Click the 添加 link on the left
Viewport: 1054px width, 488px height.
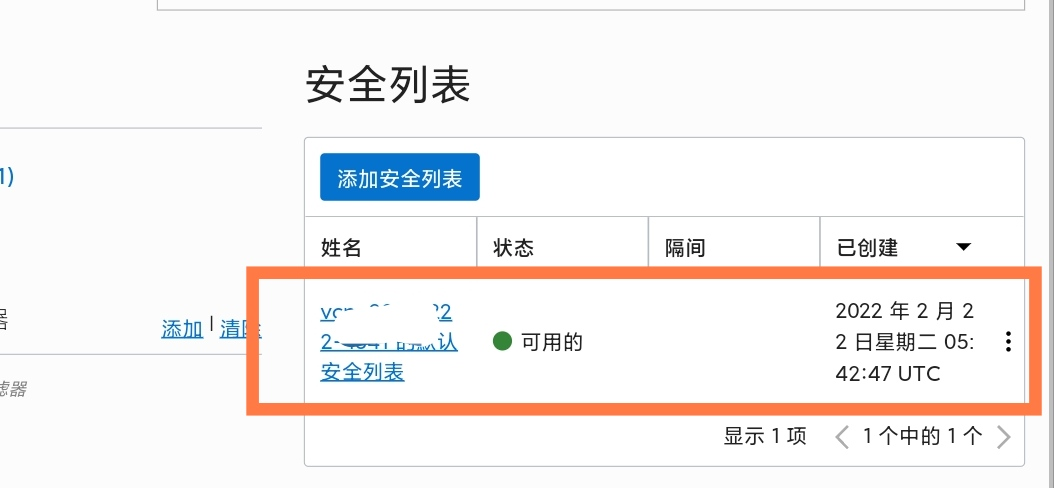point(182,328)
